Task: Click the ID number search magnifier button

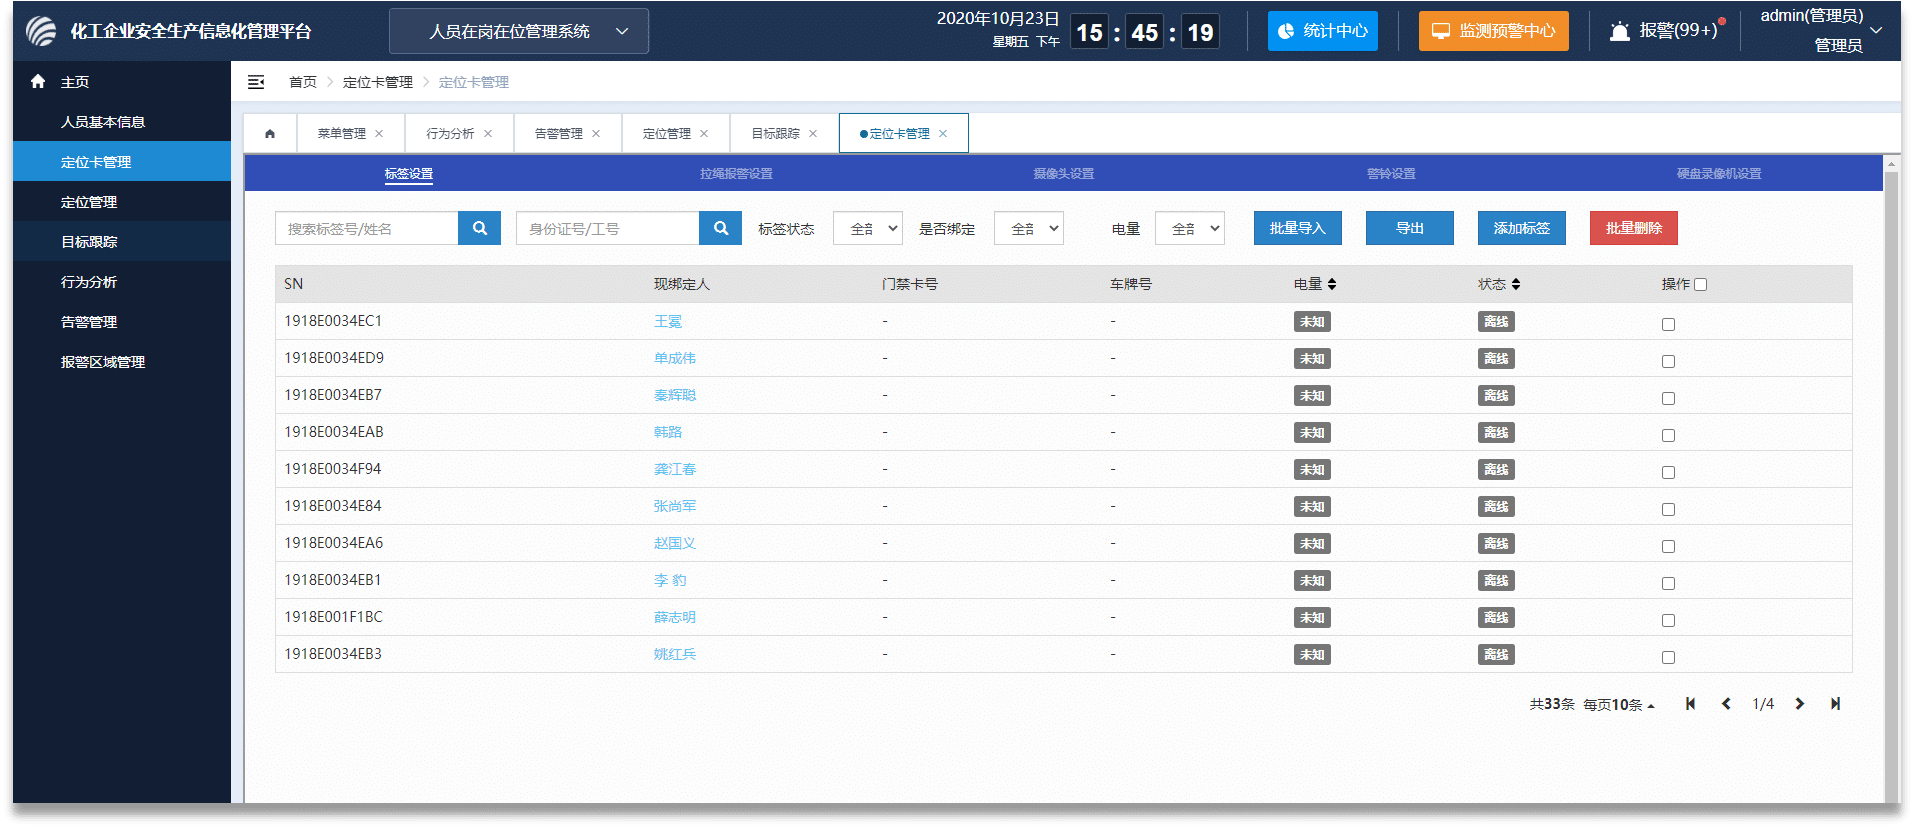Action: point(721,228)
